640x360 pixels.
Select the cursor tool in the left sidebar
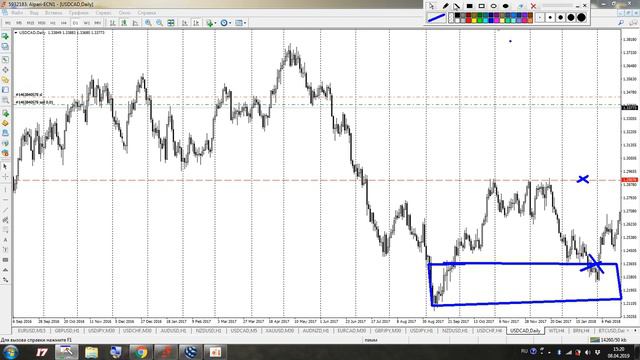[x=5, y=167]
